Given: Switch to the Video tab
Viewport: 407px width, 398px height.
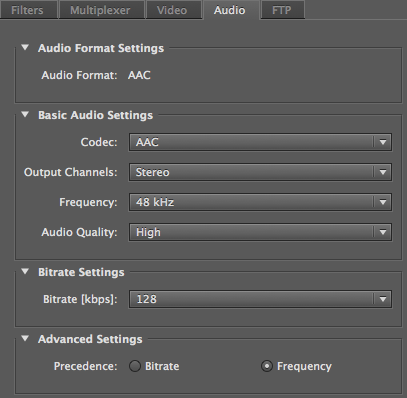Looking at the screenshot, I should pos(174,10).
